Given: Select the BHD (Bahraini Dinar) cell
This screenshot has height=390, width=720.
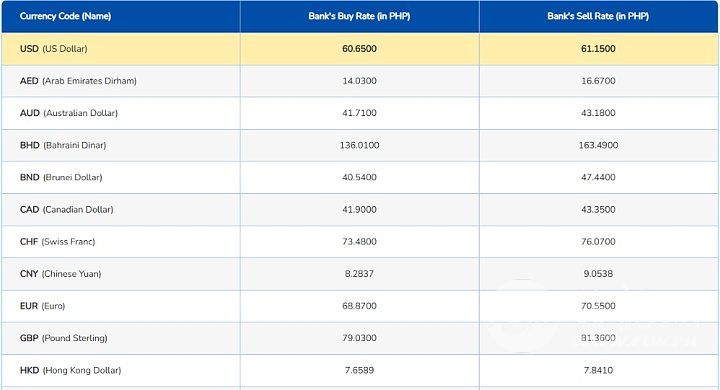Looking at the screenshot, I should (x=121, y=145).
